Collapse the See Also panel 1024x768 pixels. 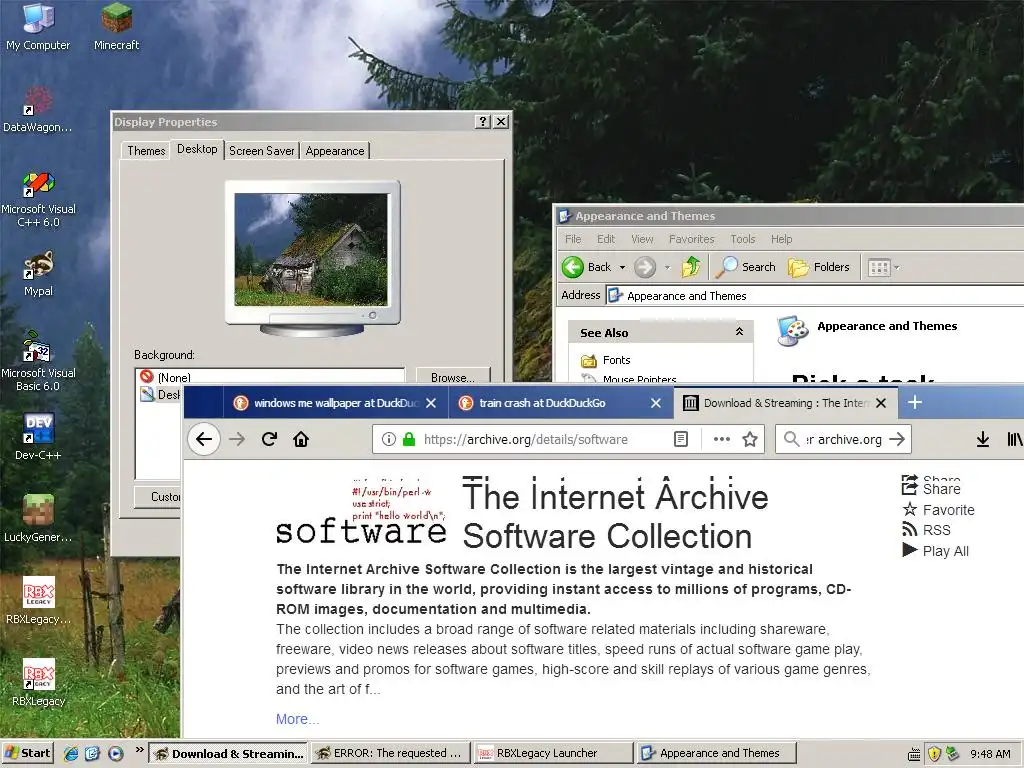pos(739,332)
